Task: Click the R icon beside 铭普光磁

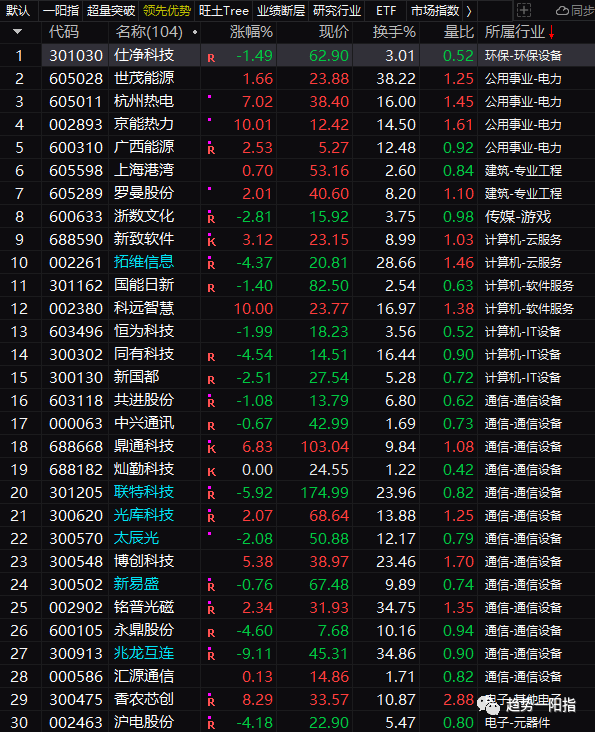Action: pyautogui.click(x=211, y=610)
